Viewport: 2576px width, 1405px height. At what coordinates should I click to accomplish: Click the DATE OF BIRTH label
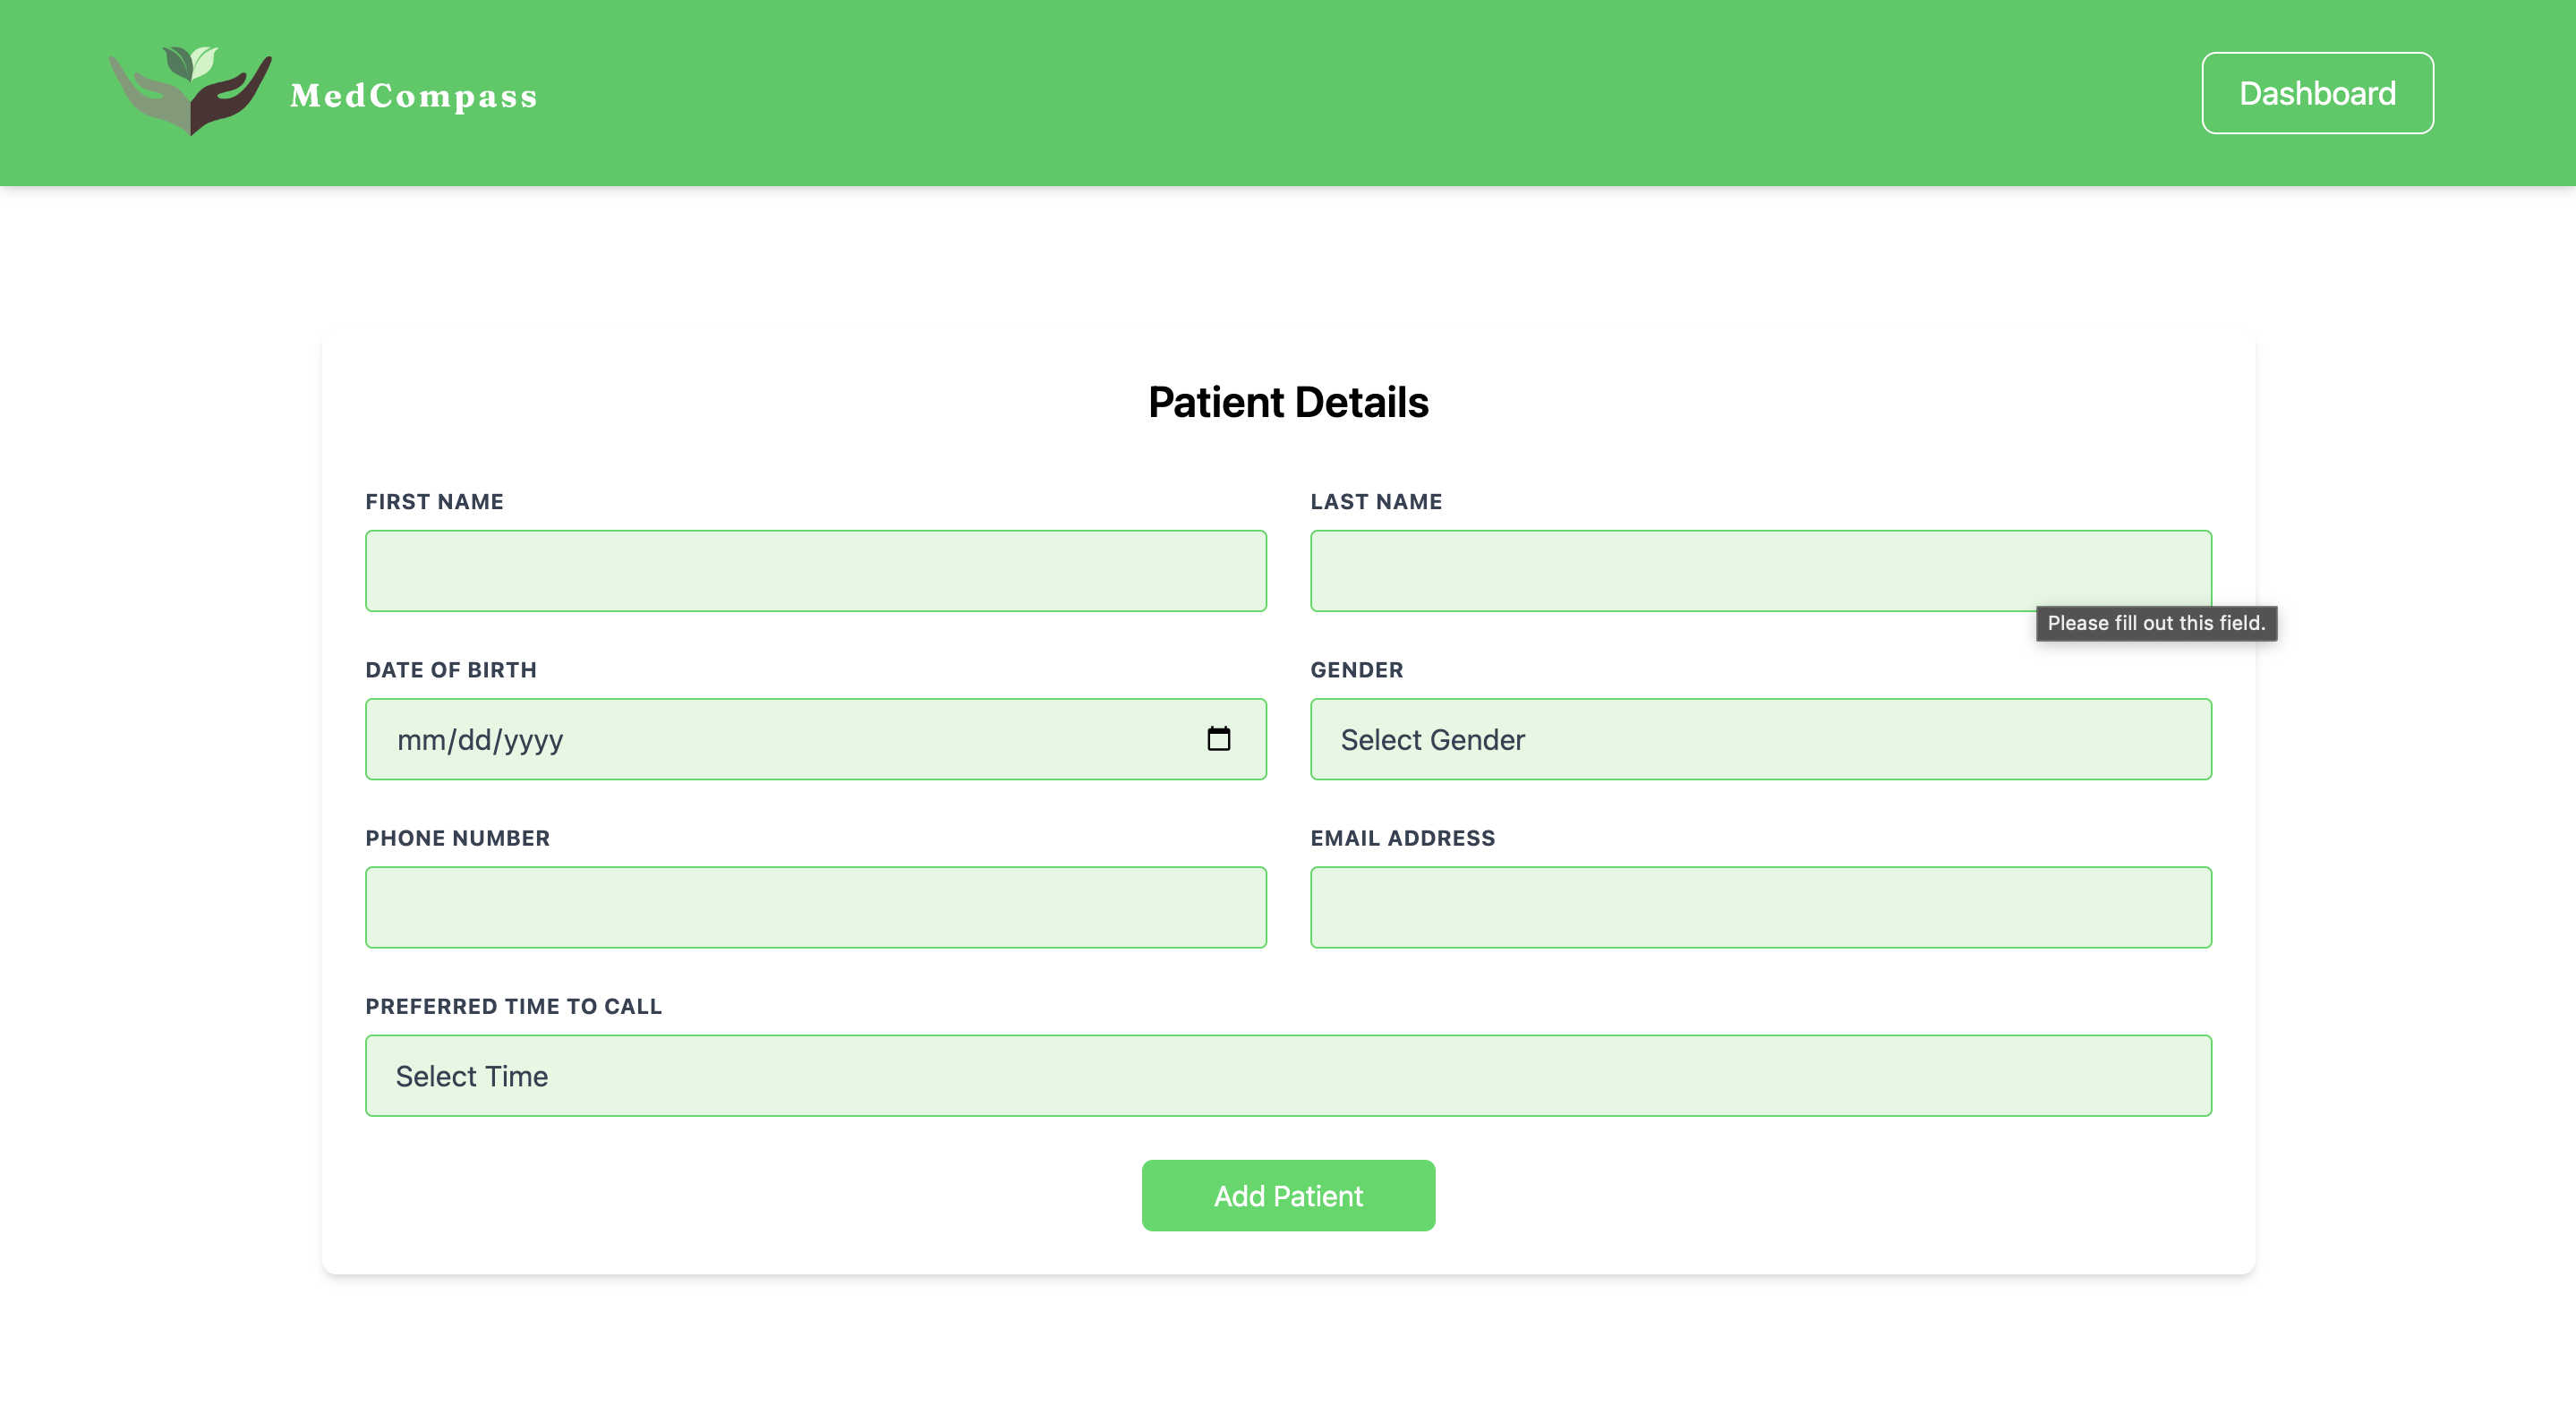450,670
